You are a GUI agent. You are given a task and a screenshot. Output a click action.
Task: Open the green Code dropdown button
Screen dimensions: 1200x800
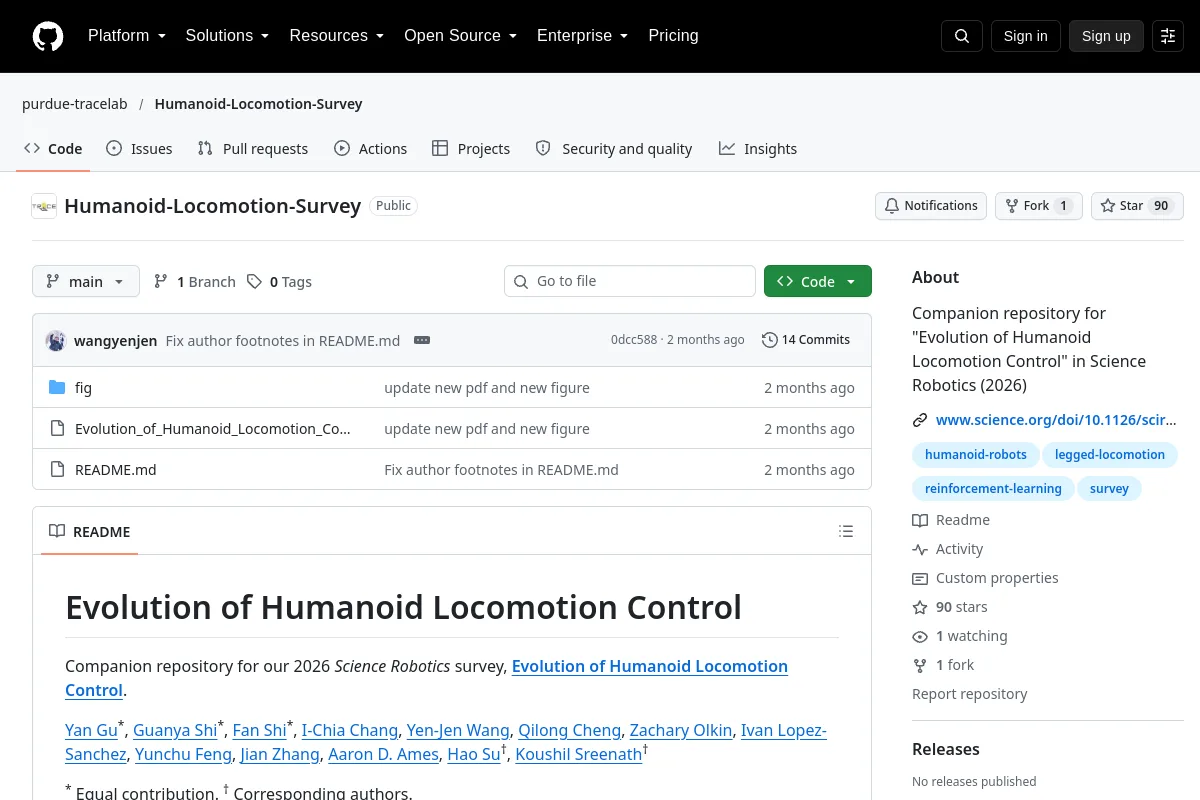pos(818,281)
